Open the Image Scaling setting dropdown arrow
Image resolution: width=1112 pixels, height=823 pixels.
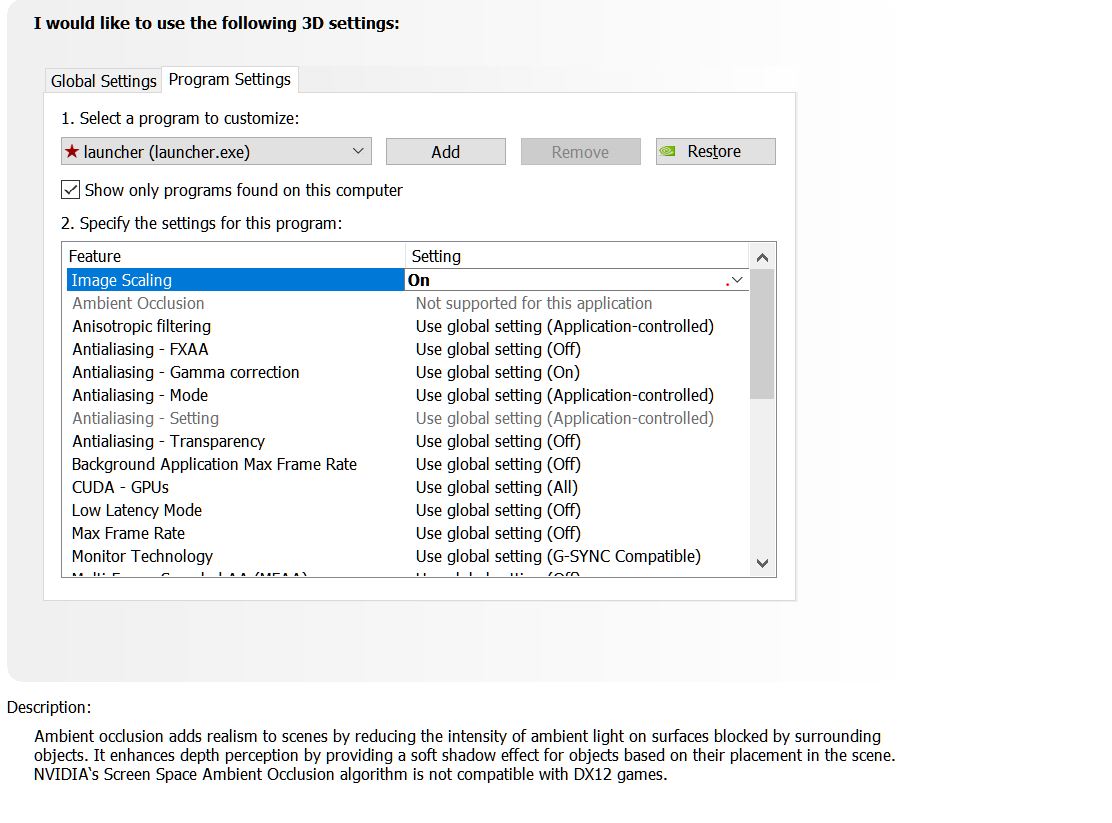click(737, 280)
